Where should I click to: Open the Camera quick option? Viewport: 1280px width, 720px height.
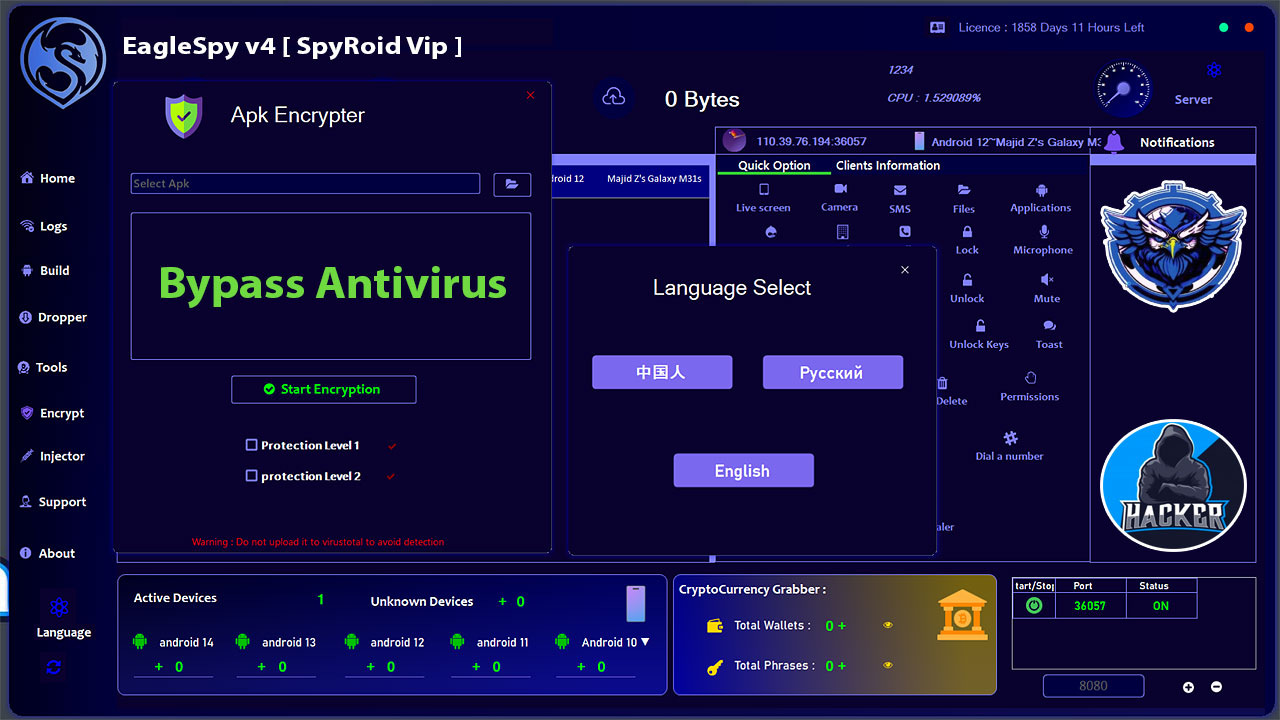pos(840,190)
